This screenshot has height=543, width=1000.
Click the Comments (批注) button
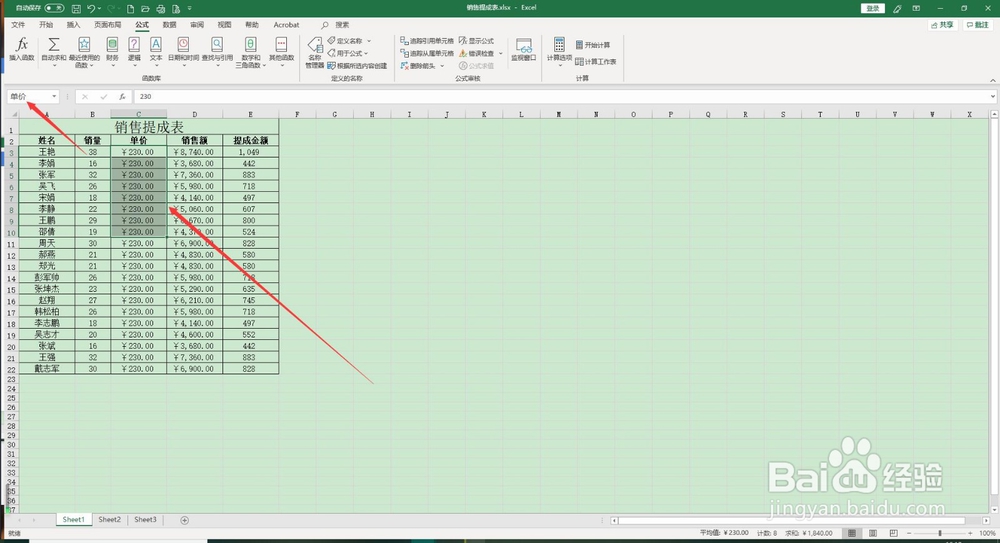tap(977, 25)
